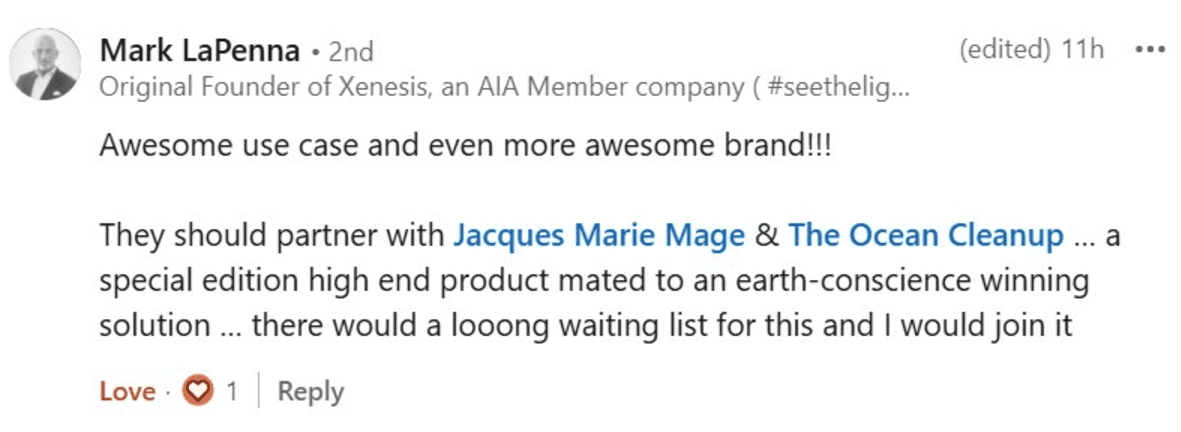Screen dimensions: 1181x432
Task: Click the "Awesome use case" comment line
Action: (465, 146)
